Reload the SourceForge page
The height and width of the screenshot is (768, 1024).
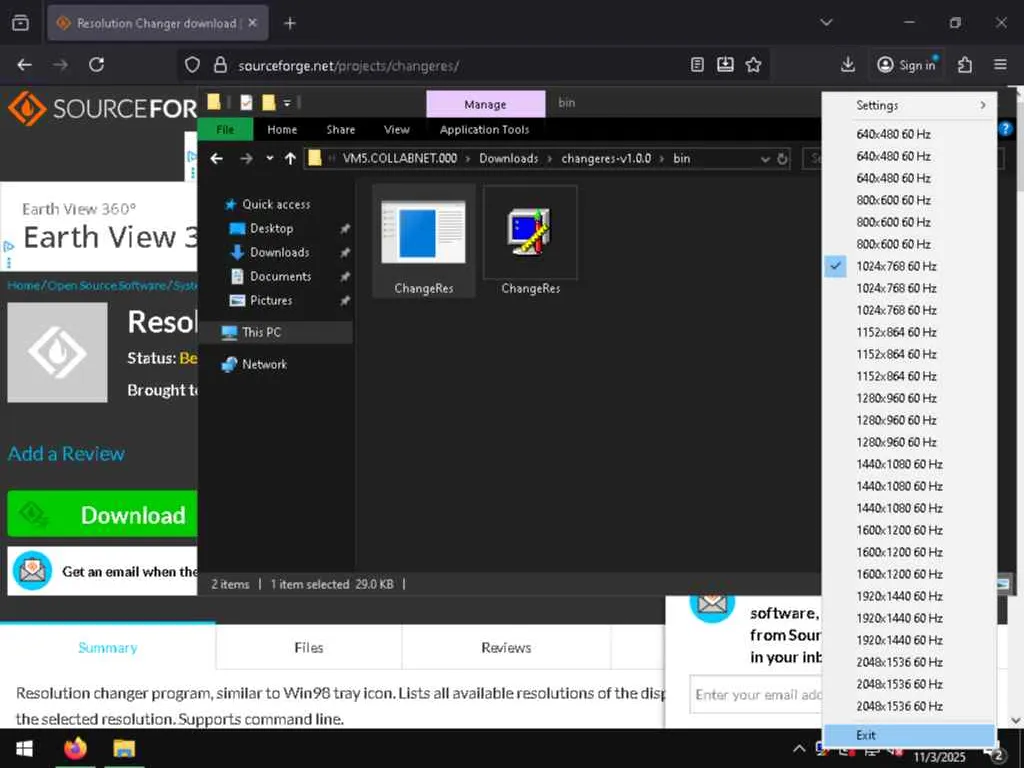[97, 65]
